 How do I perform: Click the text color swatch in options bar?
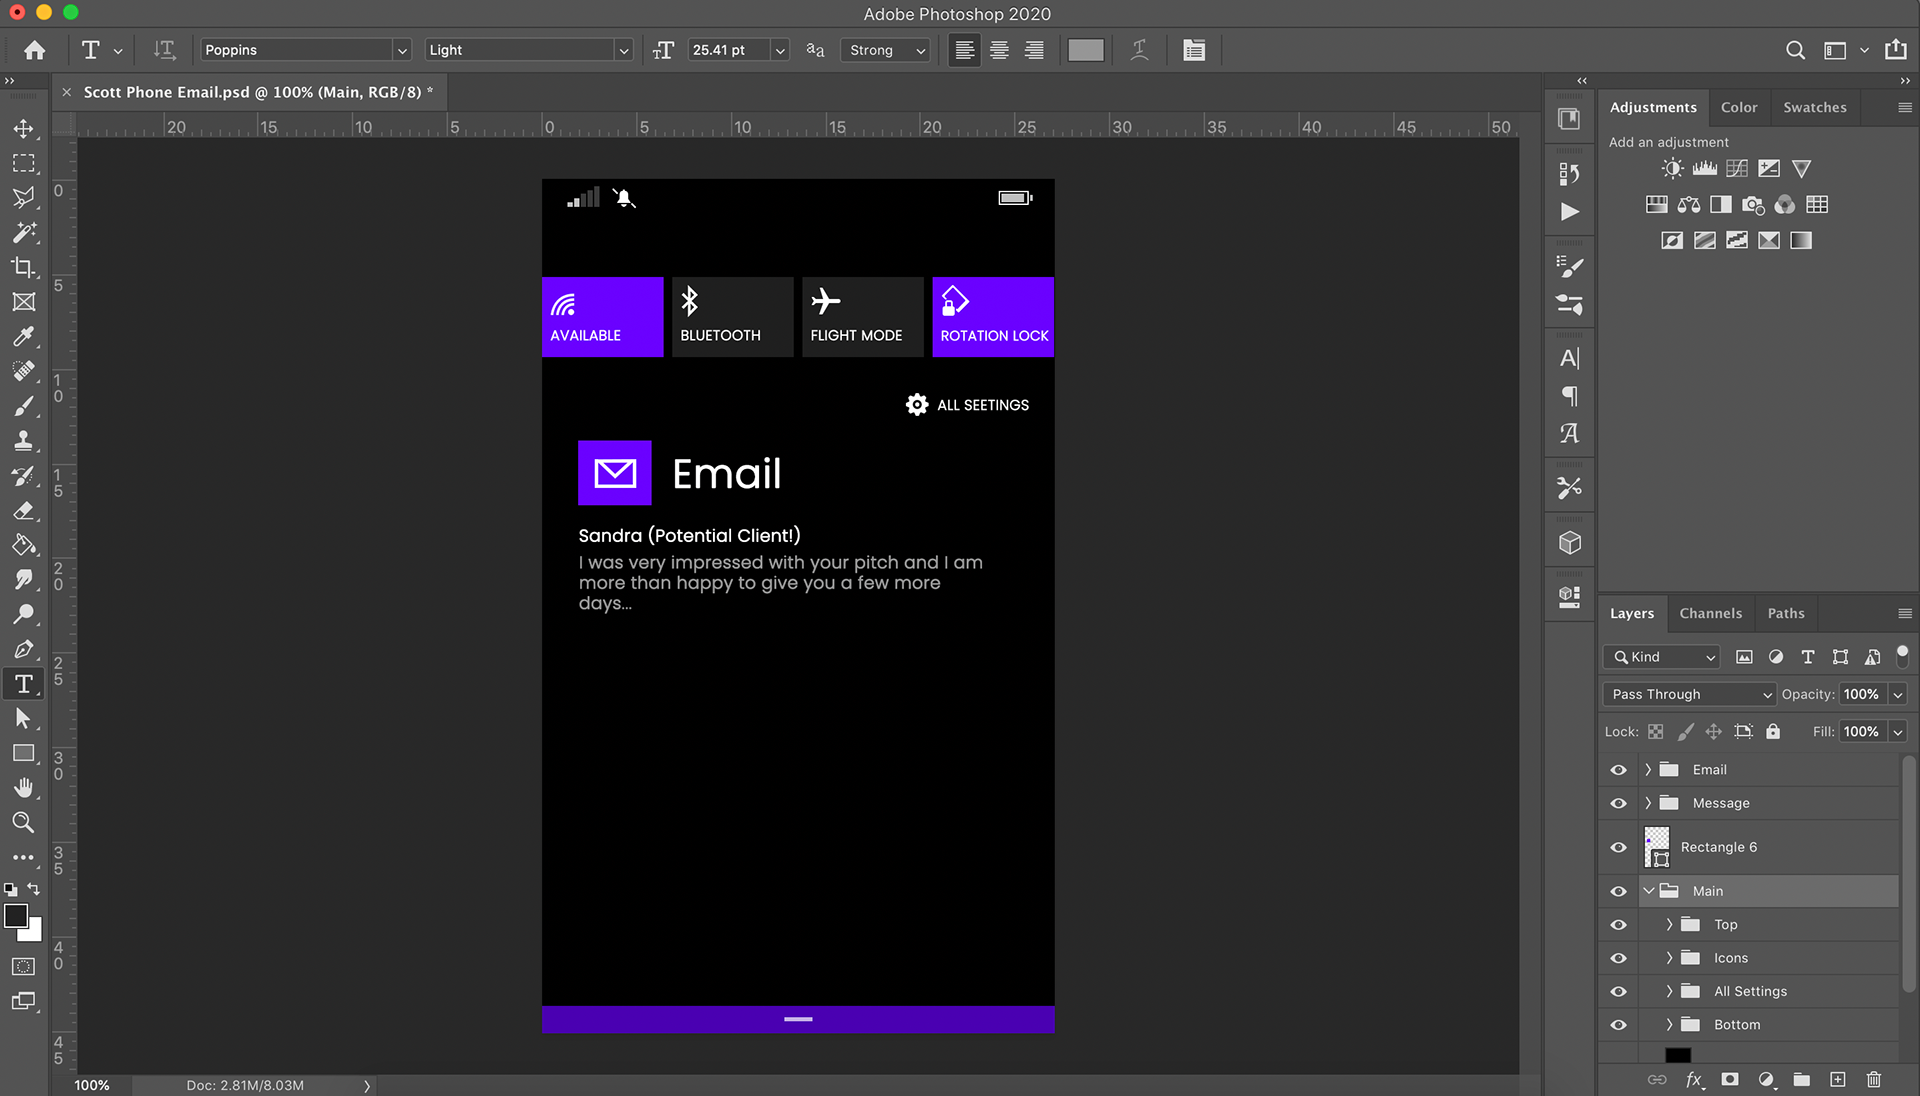tap(1085, 50)
